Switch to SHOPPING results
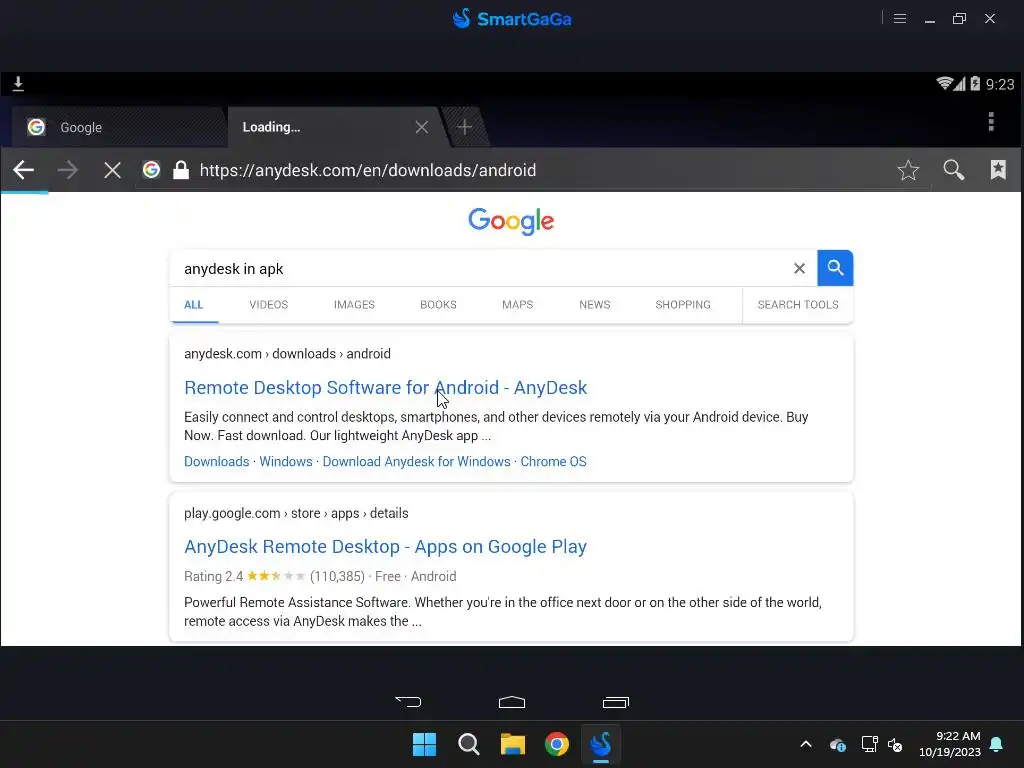The image size is (1024, 768). pyautogui.click(x=682, y=305)
